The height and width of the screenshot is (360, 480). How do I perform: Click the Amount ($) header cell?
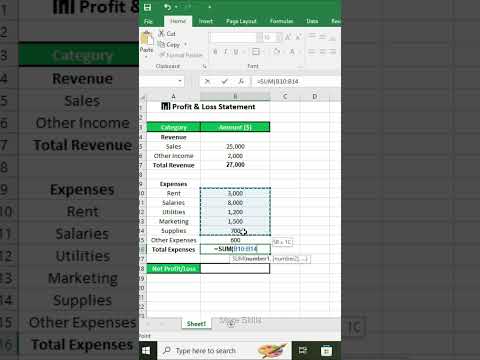click(235, 127)
